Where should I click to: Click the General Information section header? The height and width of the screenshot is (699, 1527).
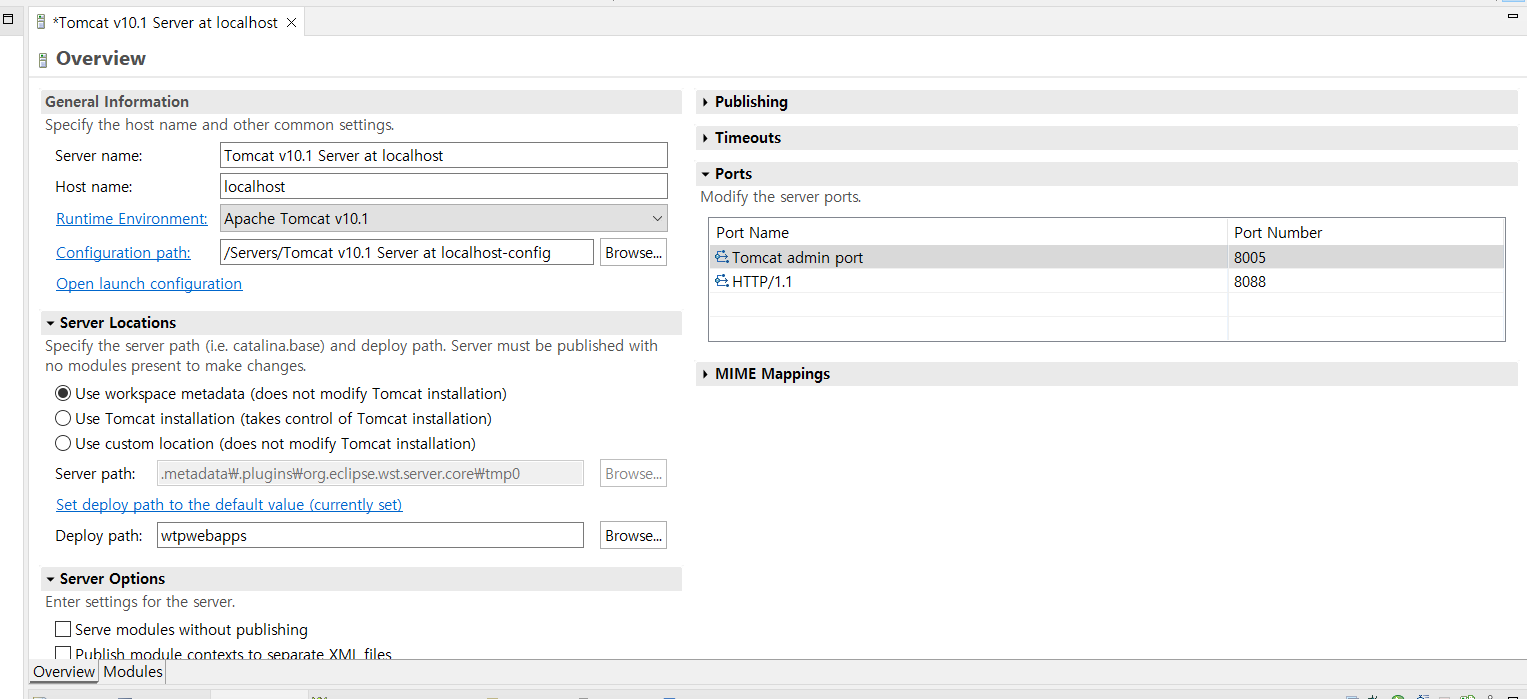tap(361, 102)
